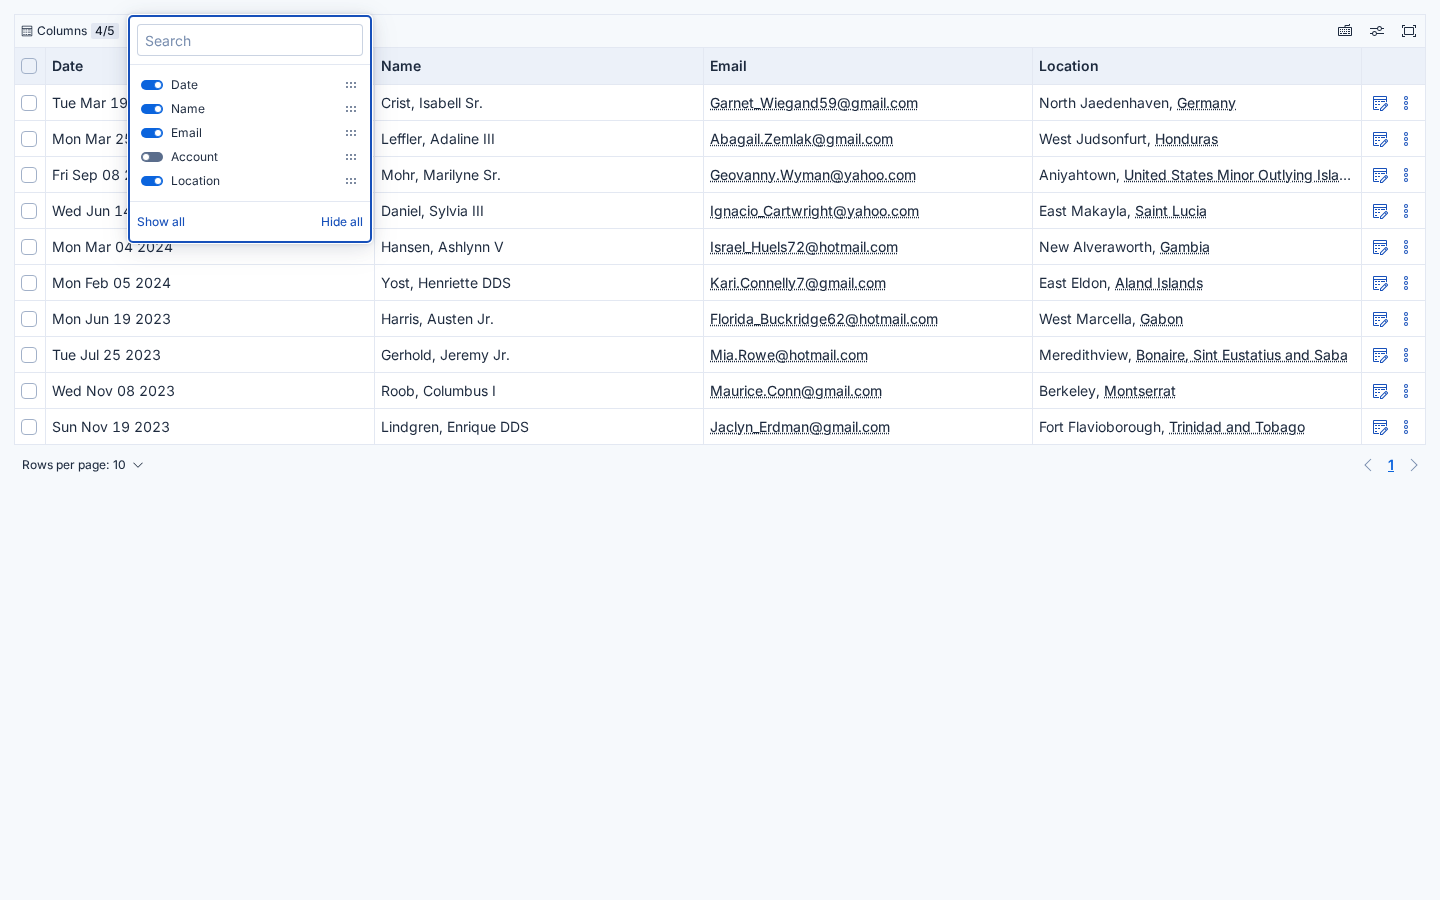Edit the Lindgren, Enrique DDS row icon
Image resolution: width=1440 pixels, height=900 pixels.
pos(1380,427)
